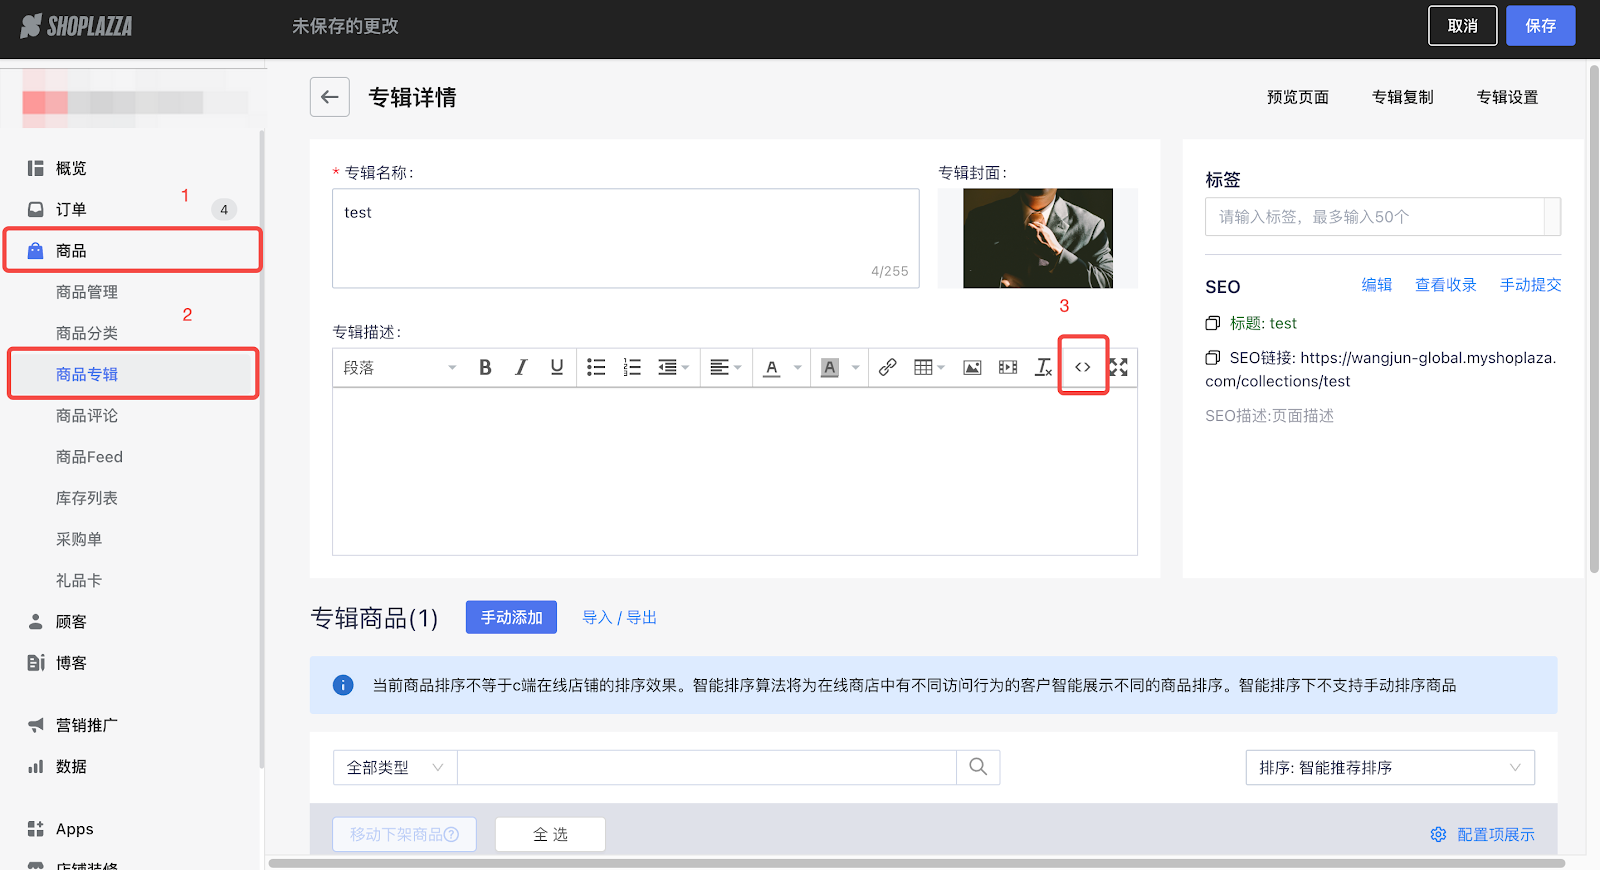Image resolution: width=1600 pixels, height=870 pixels.
Task: Click the search magnifier button
Action: point(978,767)
